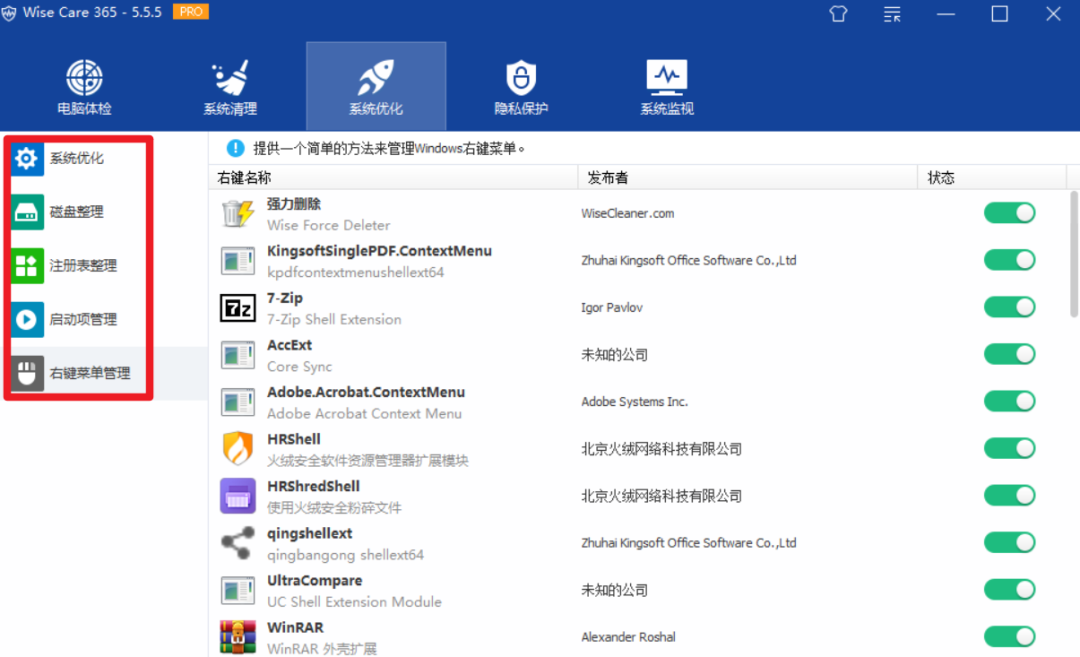
Task: Sort by the 状态 column header
Action: (x=991, y=178)
